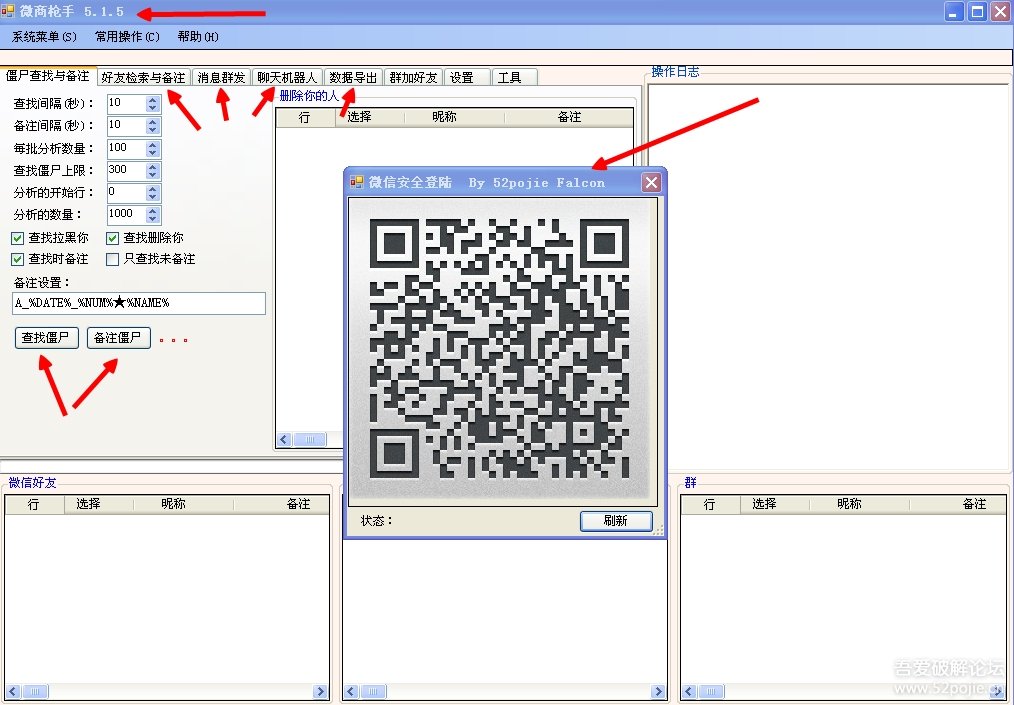
Task: Toggle the 查找删除你 checkbox
Action: tap(113, 239)
